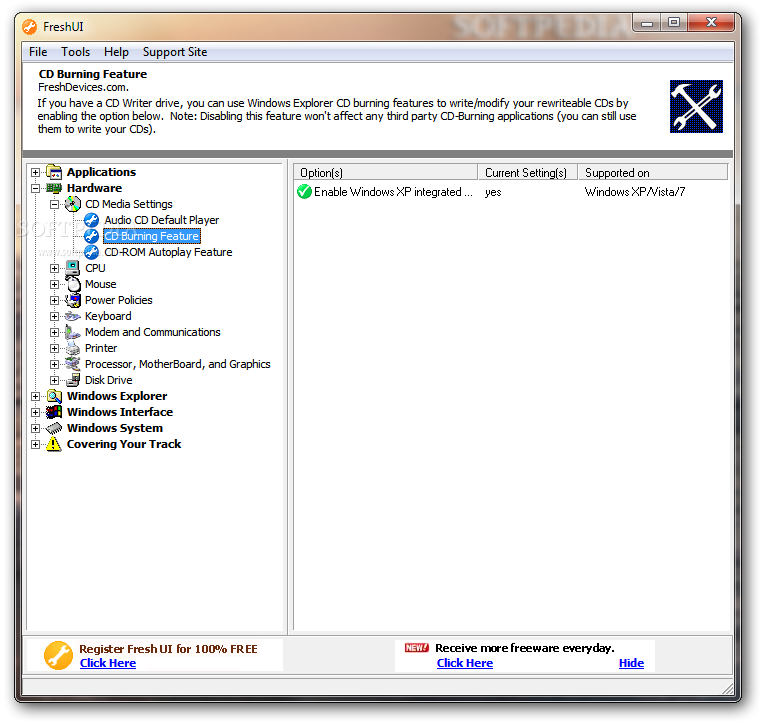Click the Printer icon in the tree

point(73,348)
